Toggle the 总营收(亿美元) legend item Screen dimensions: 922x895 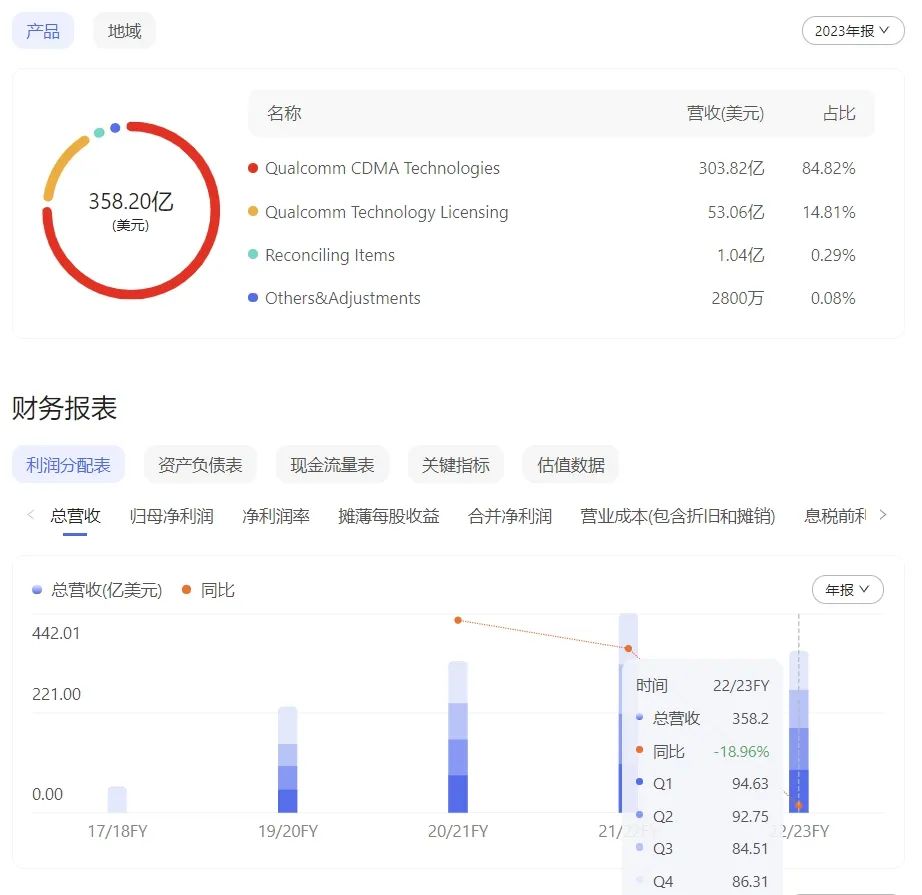[x=97, y=590]
